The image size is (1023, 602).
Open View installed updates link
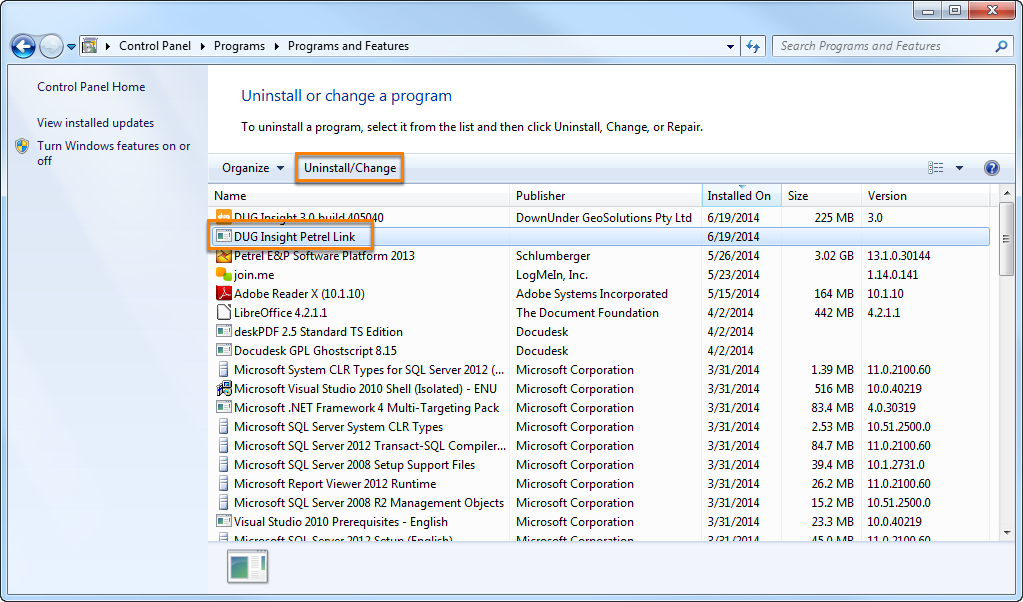pyautogui.click(x=95, y=123)
